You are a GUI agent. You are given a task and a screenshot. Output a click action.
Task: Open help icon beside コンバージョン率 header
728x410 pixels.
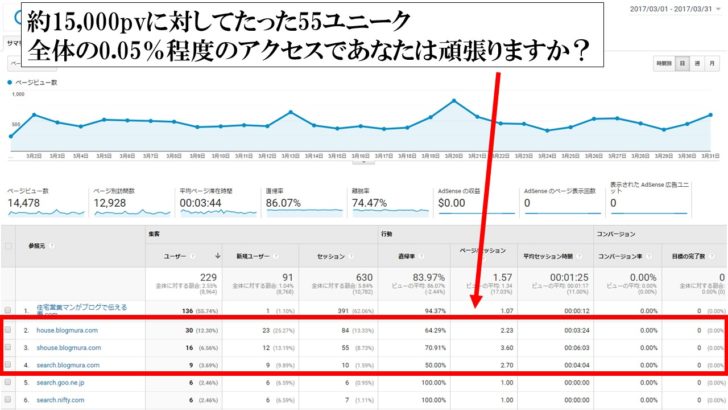[x=650, y=256]
